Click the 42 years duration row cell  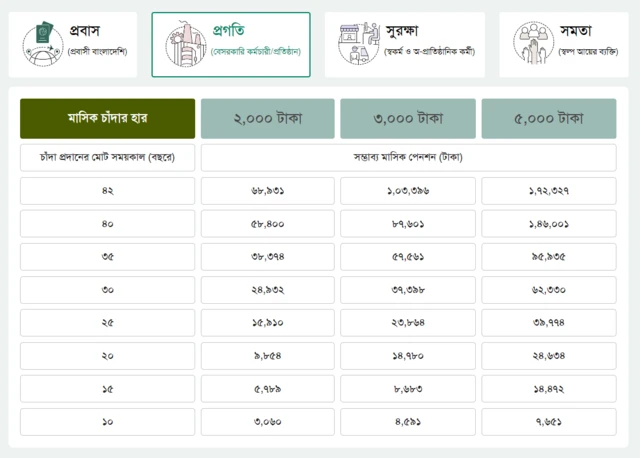coord(107,190)
